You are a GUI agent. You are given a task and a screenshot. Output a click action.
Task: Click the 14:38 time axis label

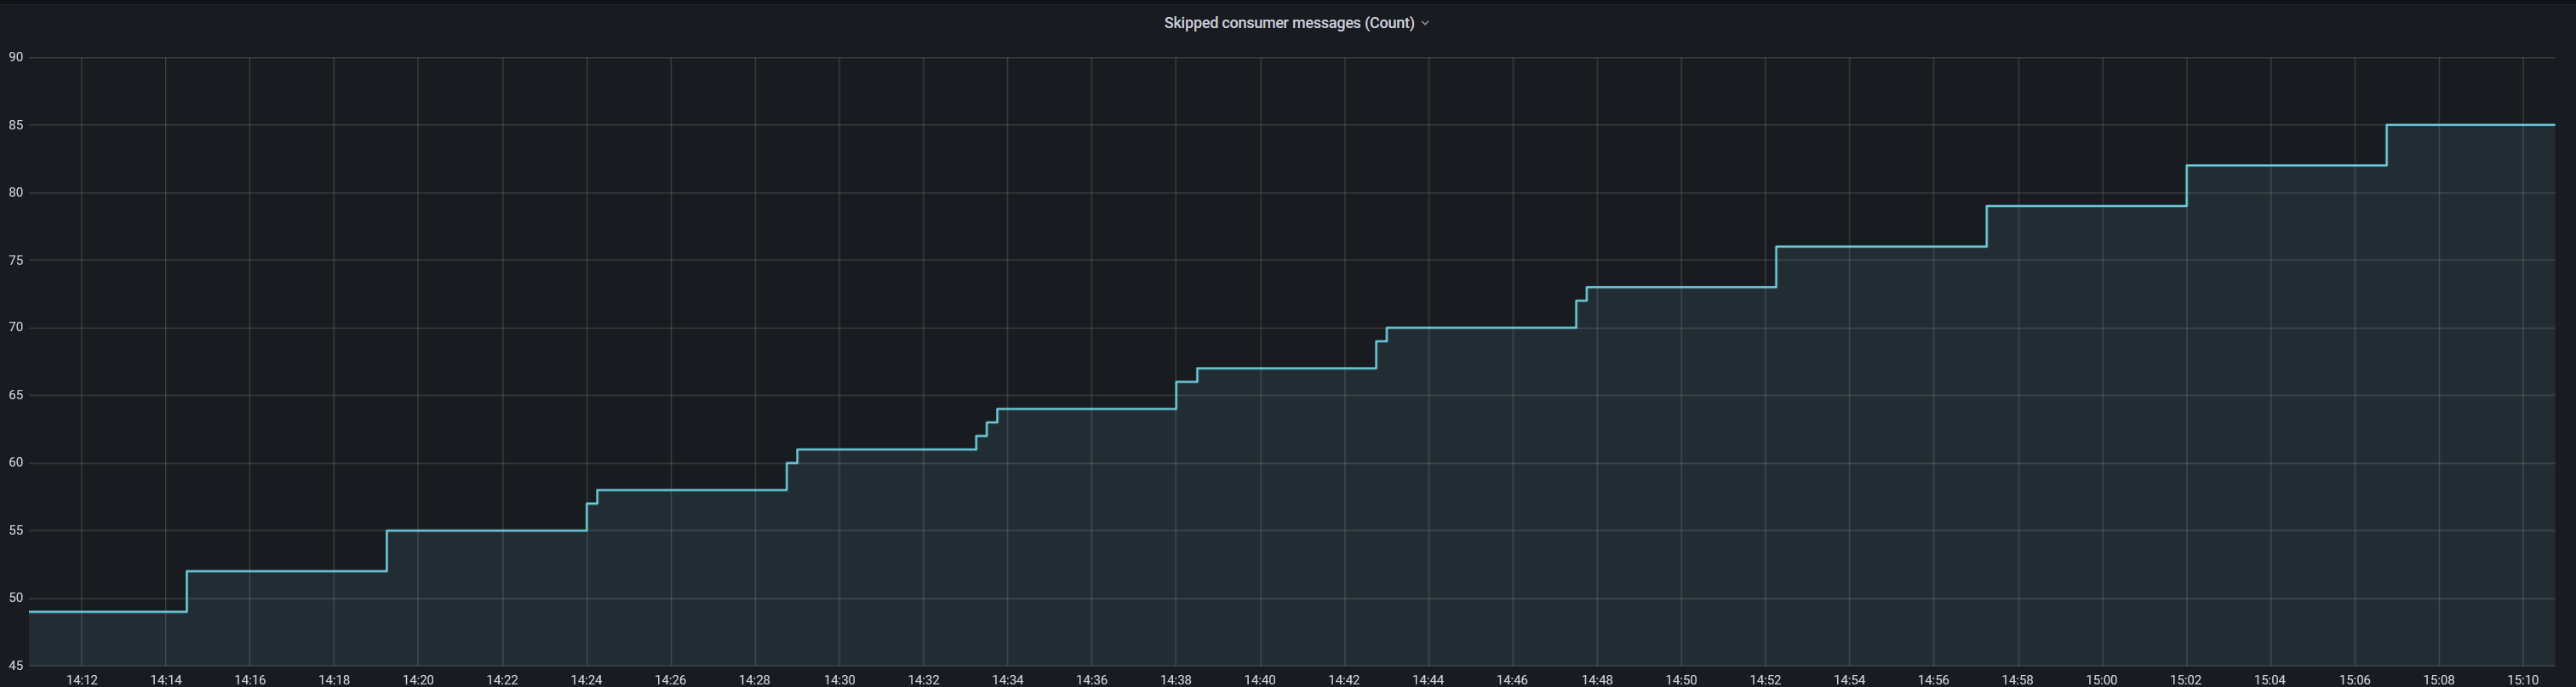[1176, 680]
